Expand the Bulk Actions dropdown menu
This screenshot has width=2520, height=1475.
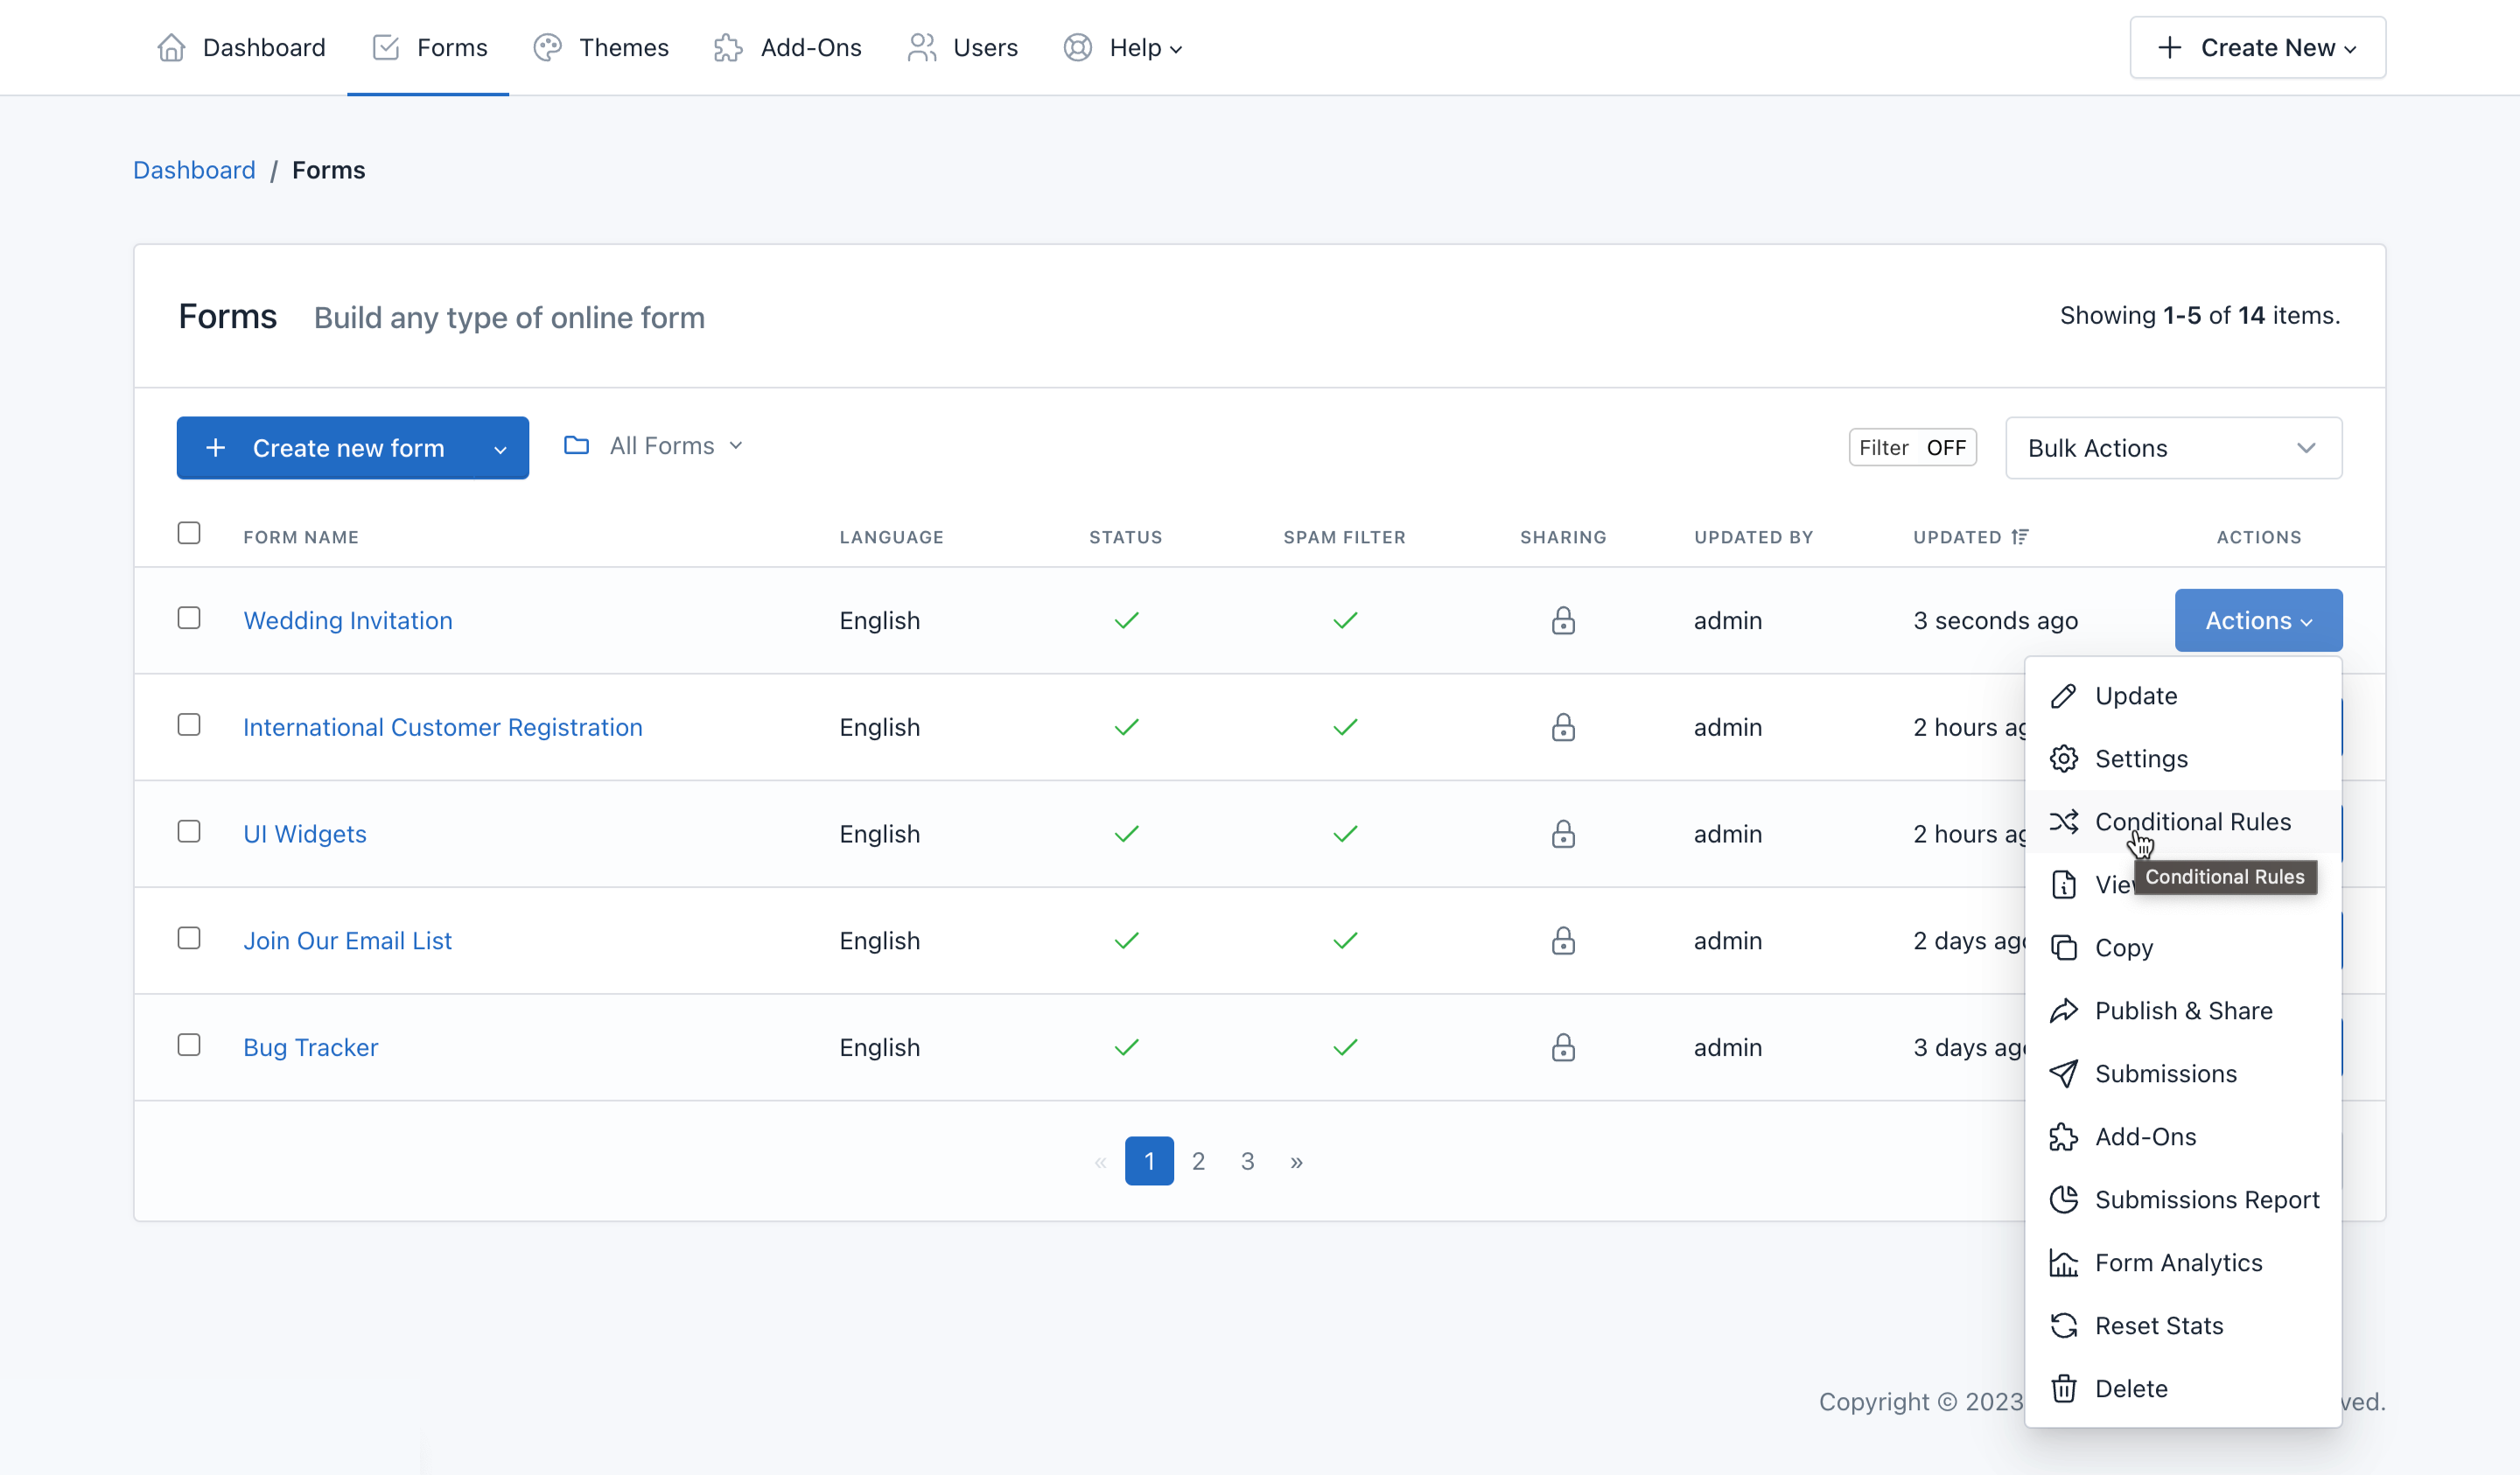[2173, 446]
